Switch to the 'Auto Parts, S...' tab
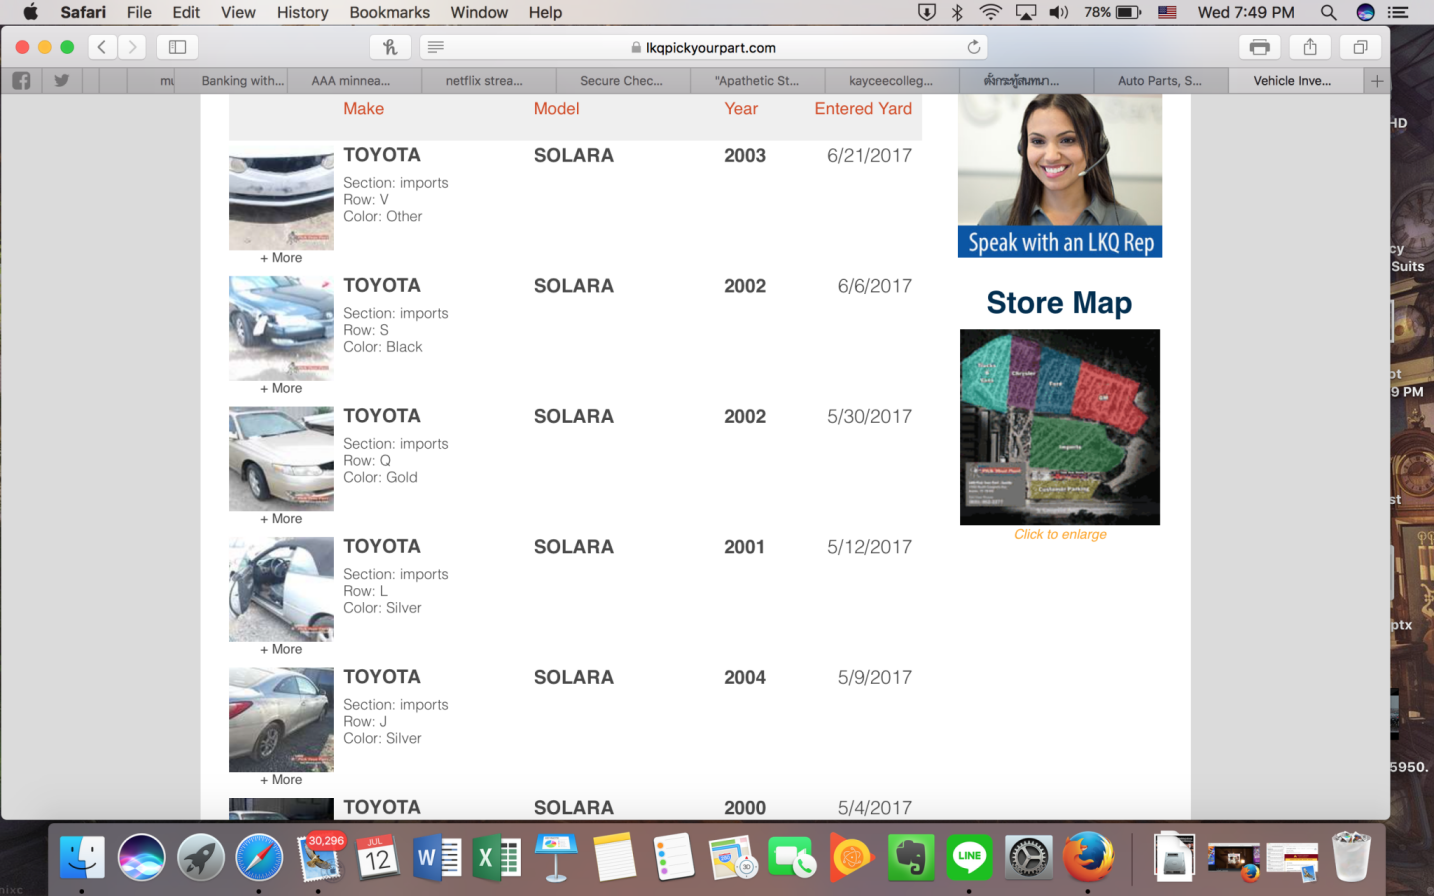The width and height of the screenshot is (1434, 896). click(1160, 81)
